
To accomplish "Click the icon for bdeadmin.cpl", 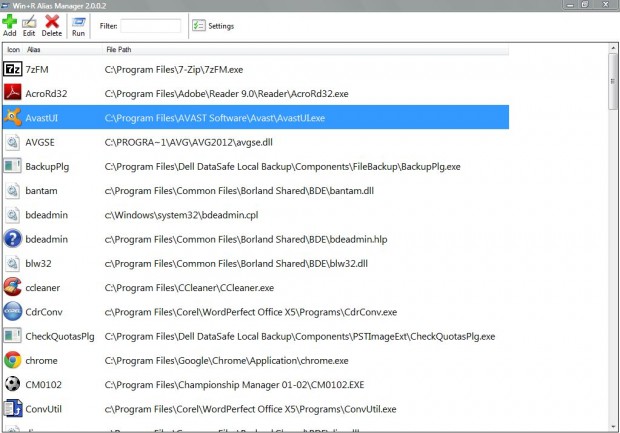I will click(x=12, y=215).
